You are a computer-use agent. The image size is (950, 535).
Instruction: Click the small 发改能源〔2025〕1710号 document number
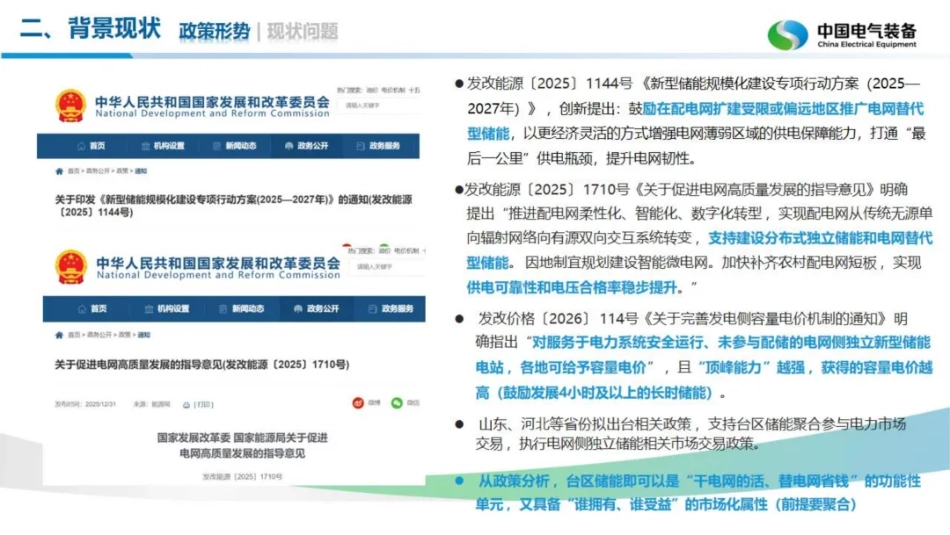click(242, 477)
